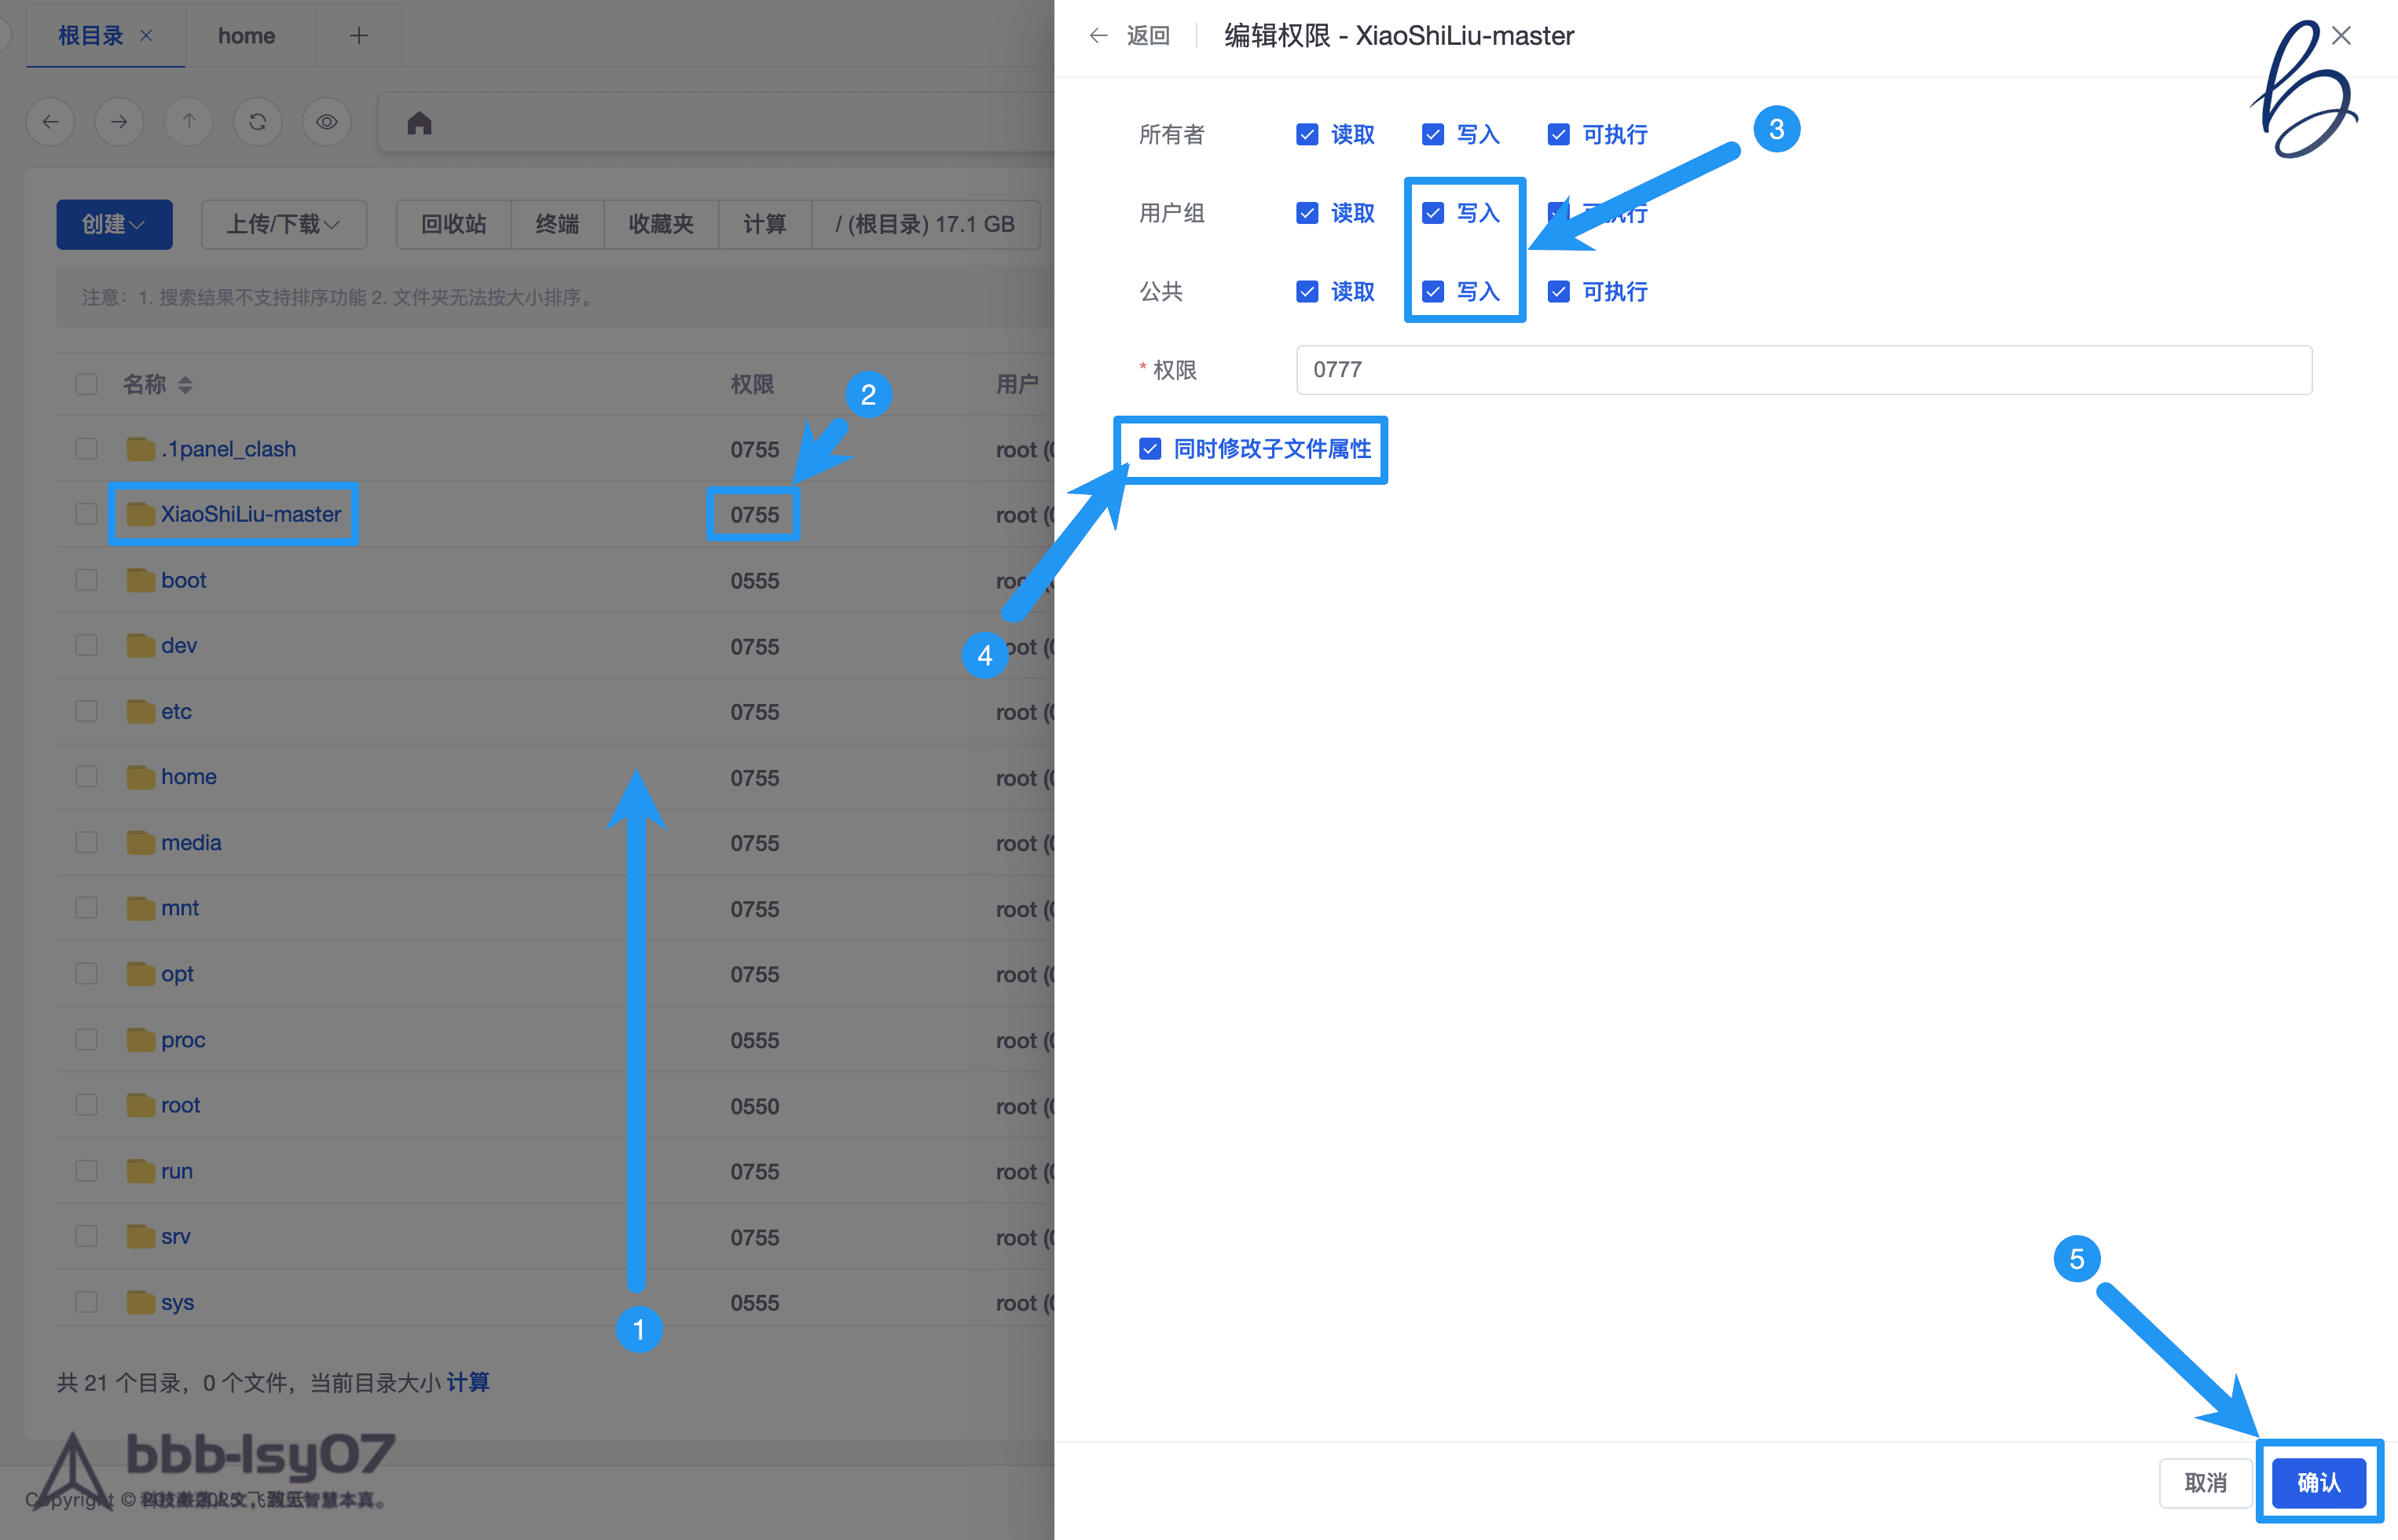
Task: Click the forward arrow navigation icon
Action: pyautogui.click(x=119, y=122)
